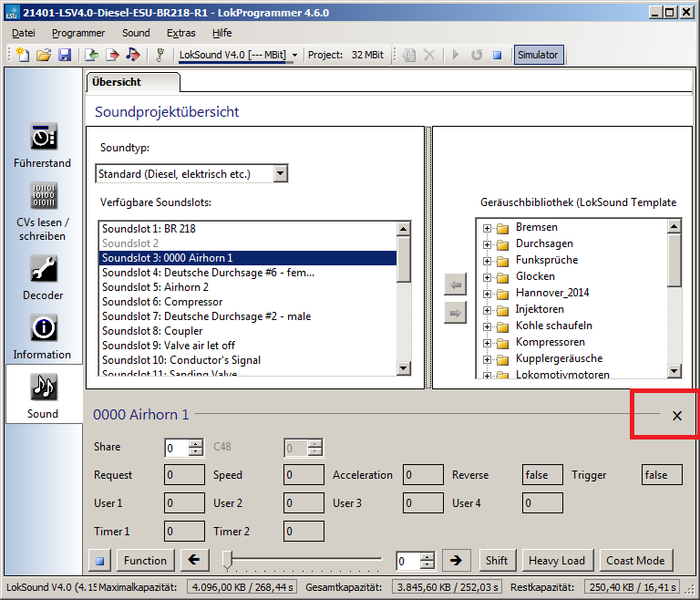Screen dimensions: 700x600
Task: Click the toolbar play triangle icon
Action: click(x=455, y=55)
